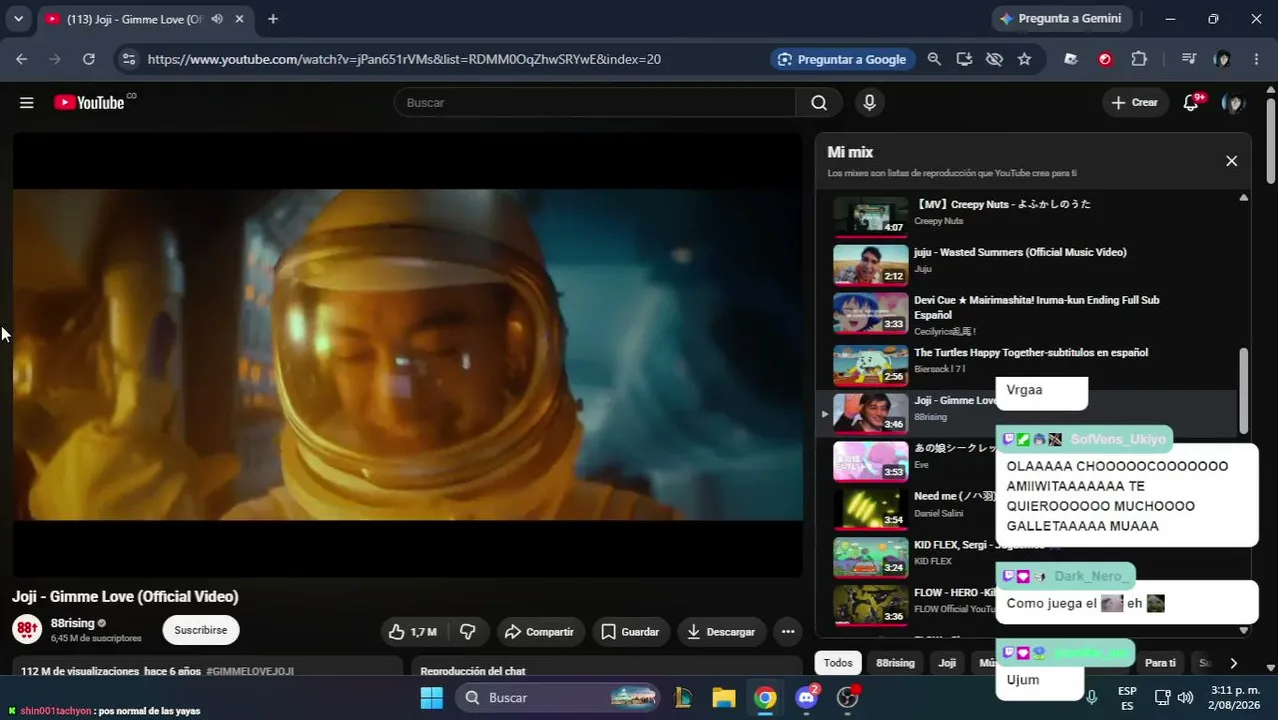The image size is (1278, 720).
Task: Start voice search with the microphone icon
Action: (869, 102)
